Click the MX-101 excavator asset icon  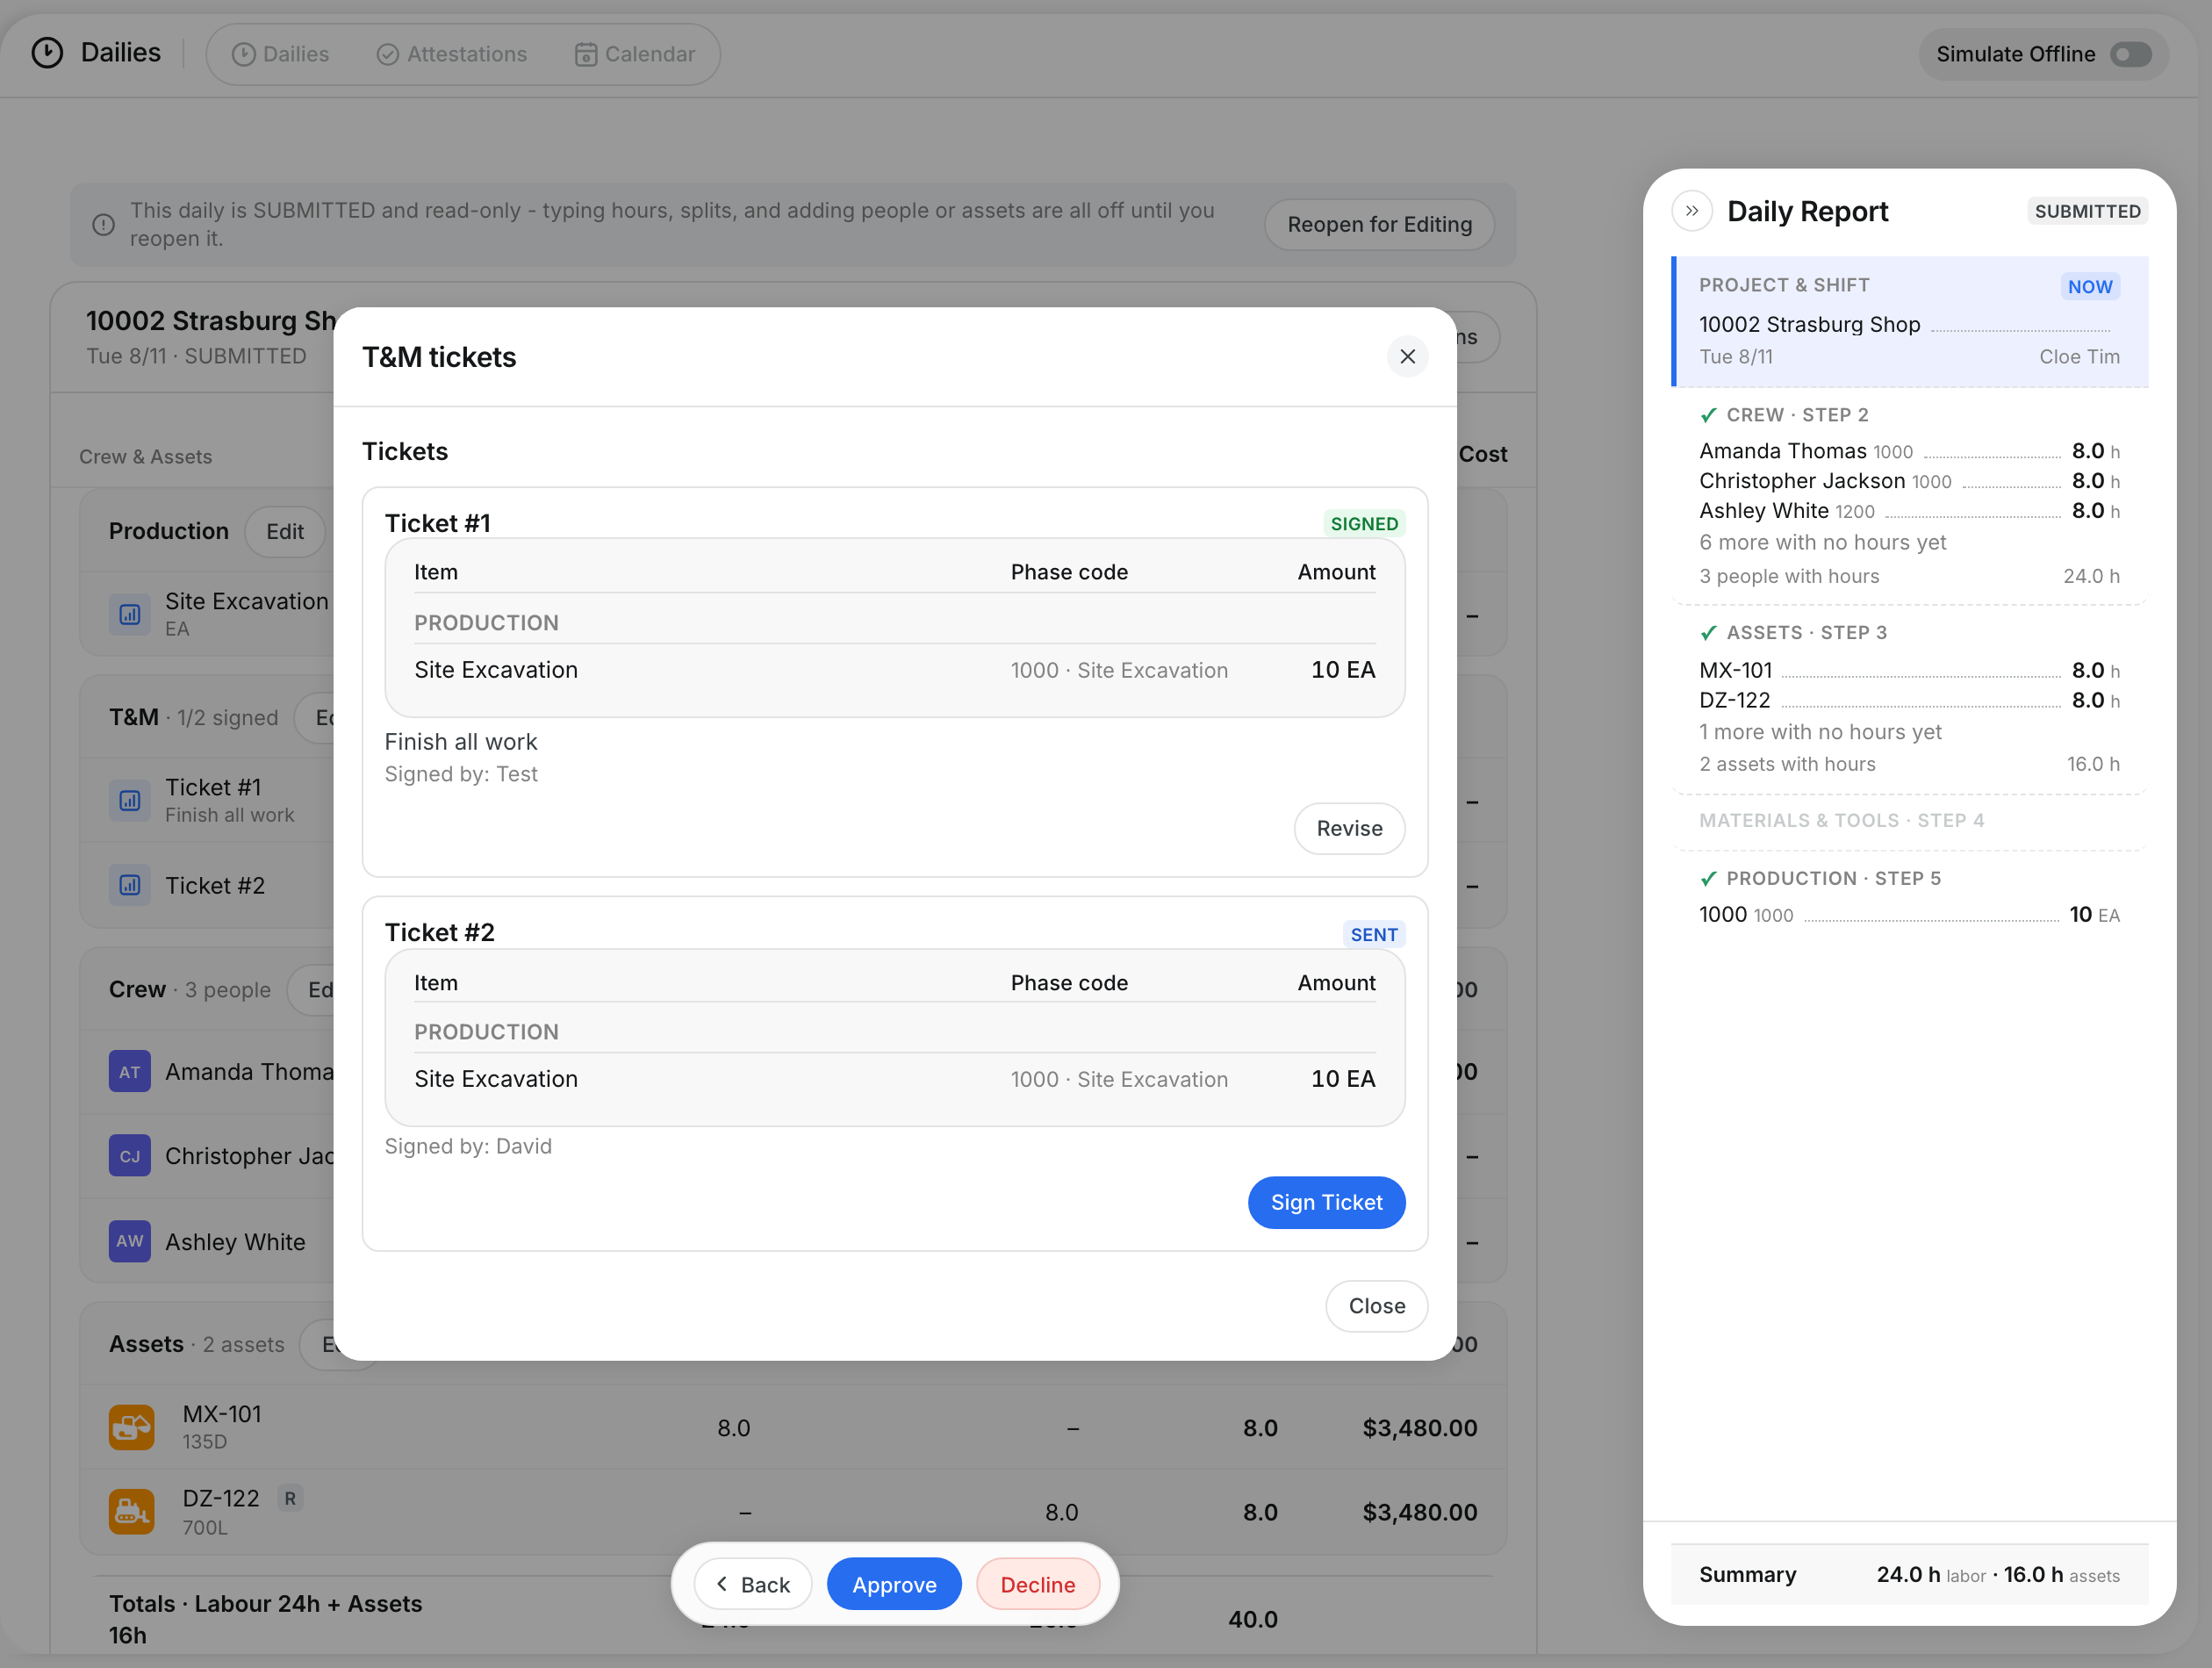click(x=131, y=1427)
